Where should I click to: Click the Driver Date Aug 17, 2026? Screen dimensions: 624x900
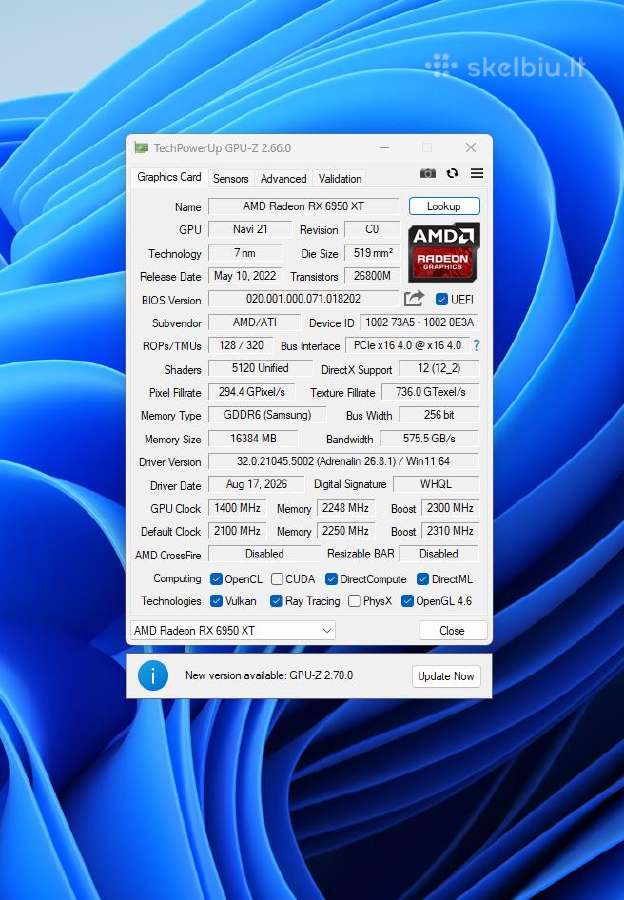click(x=256, y=484)
